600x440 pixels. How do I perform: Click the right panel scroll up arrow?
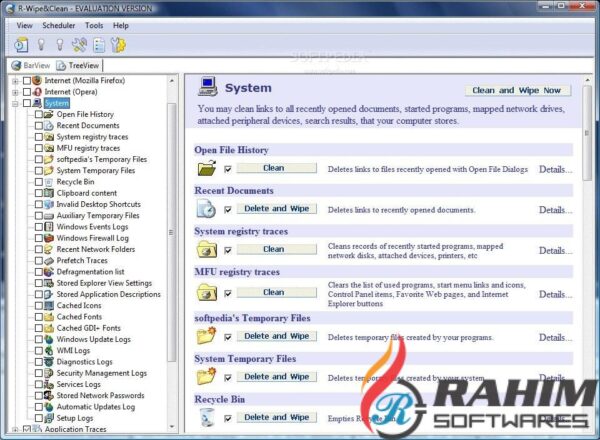tap(588, 80)
